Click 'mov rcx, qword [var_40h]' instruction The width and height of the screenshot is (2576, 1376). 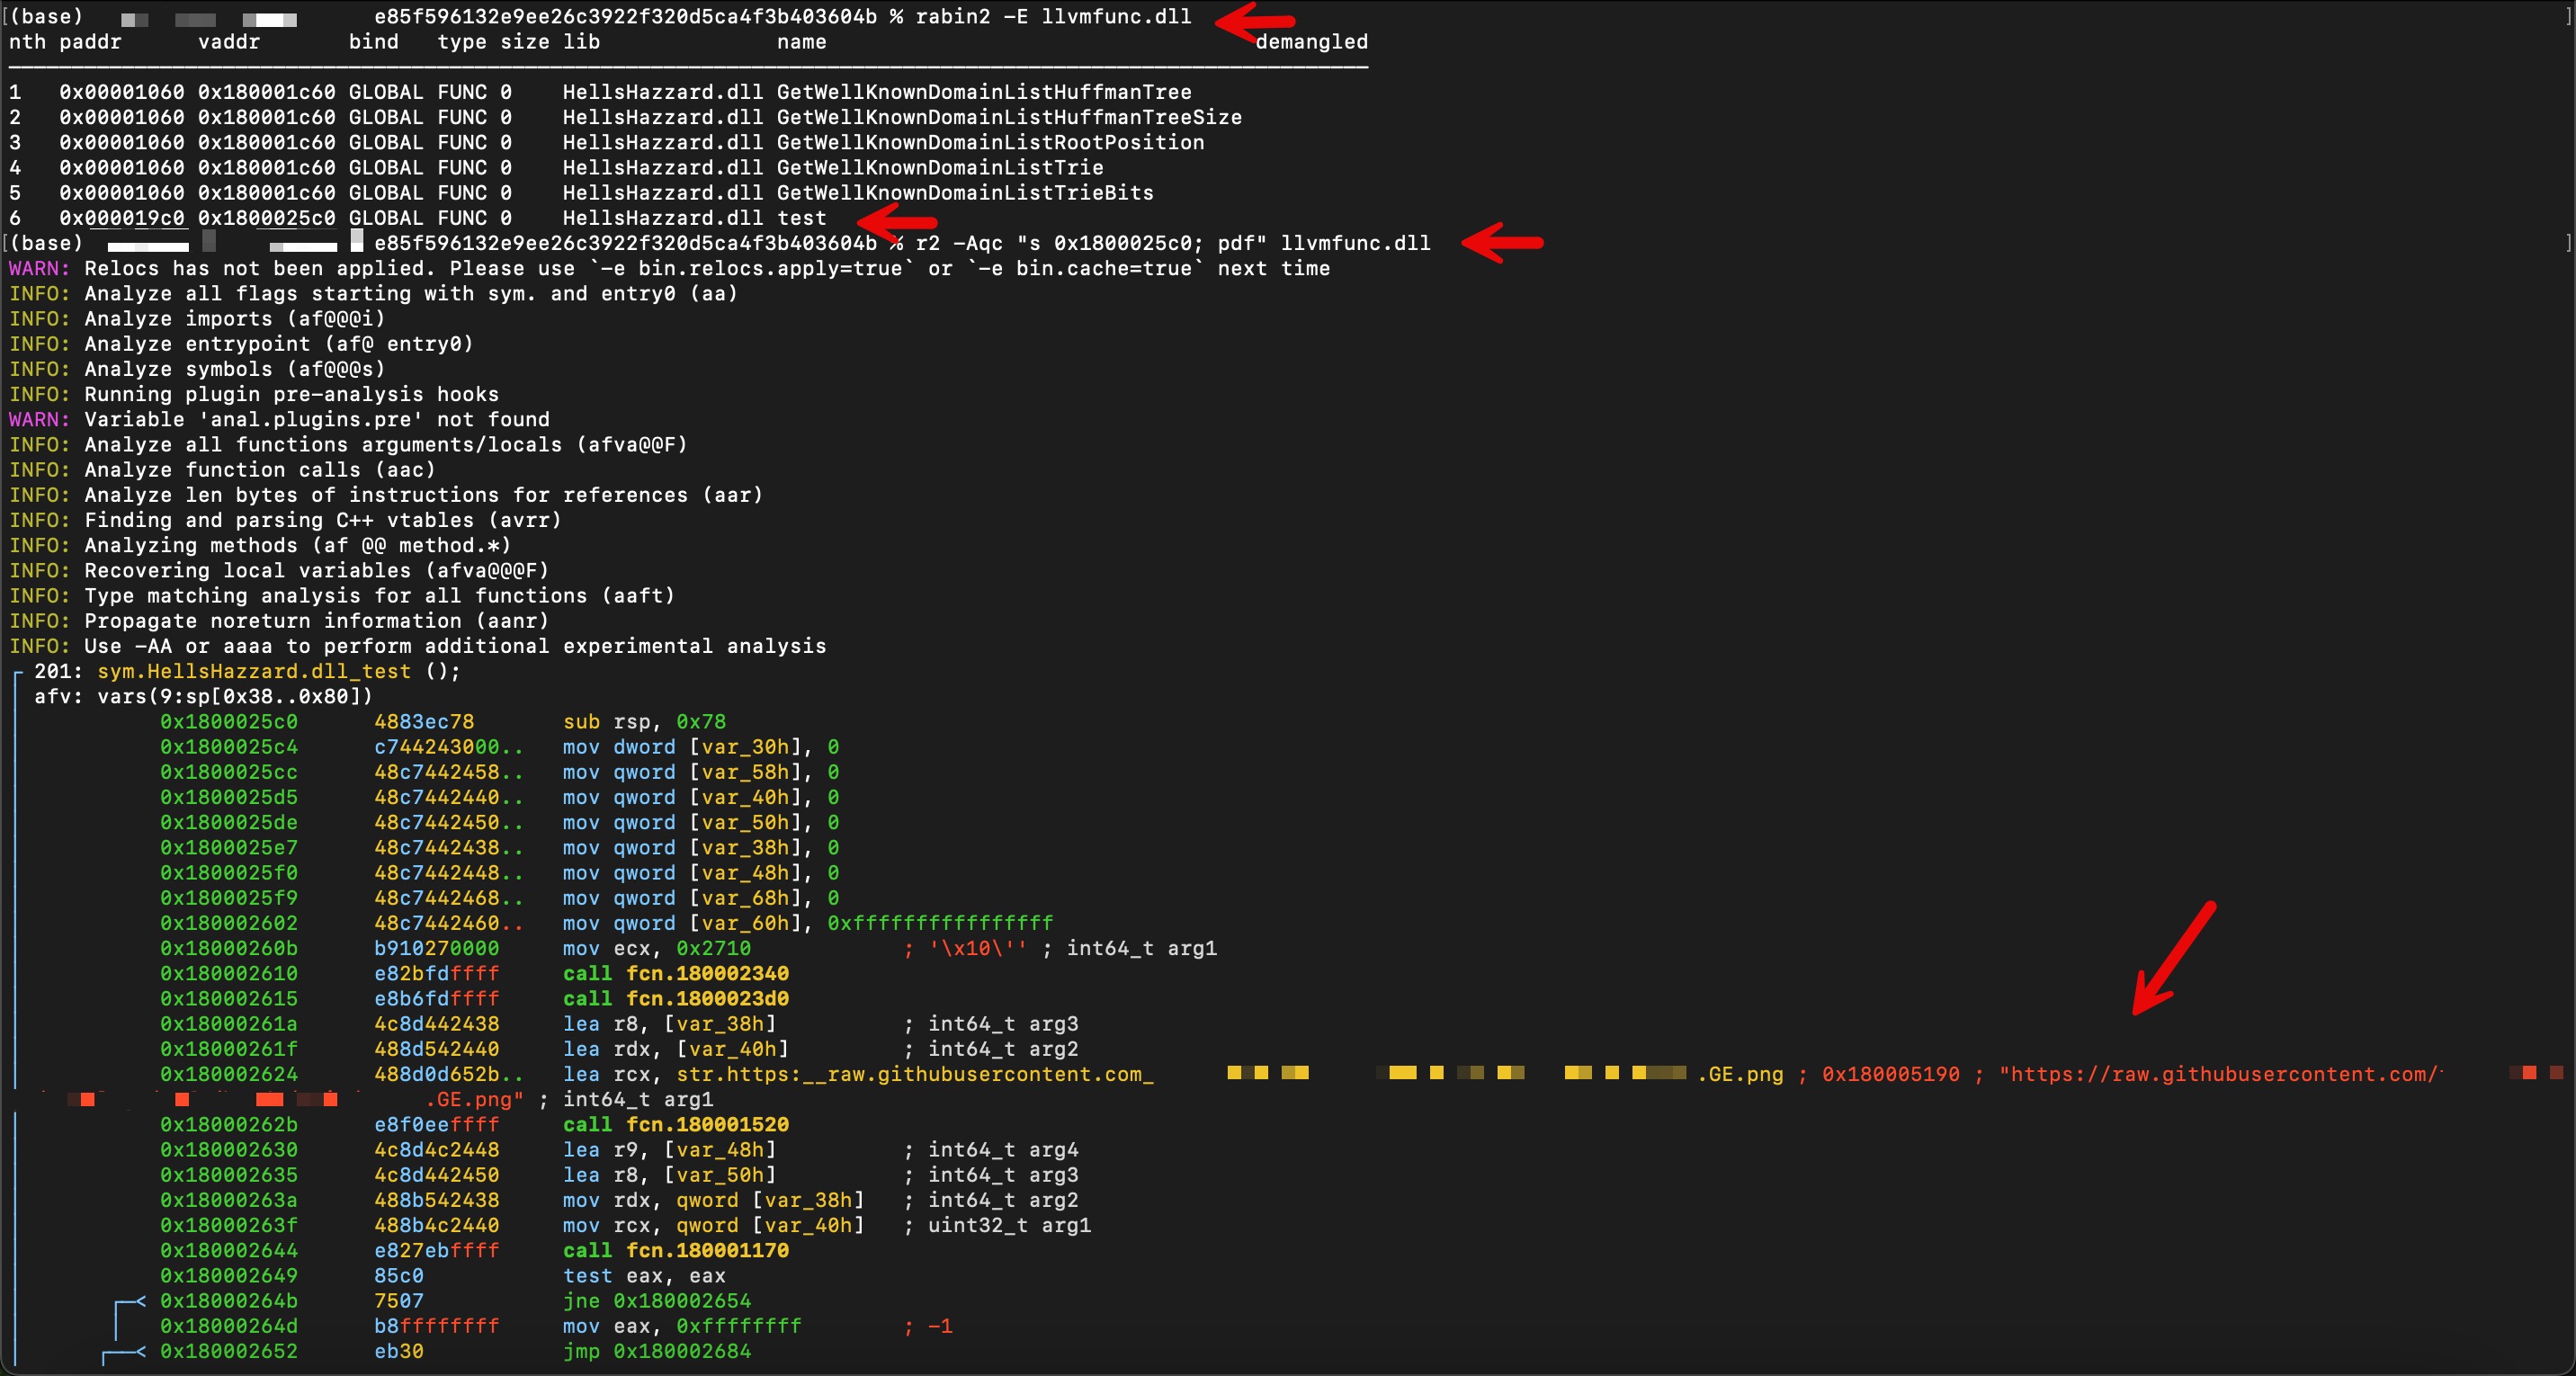coord(714,1225)
